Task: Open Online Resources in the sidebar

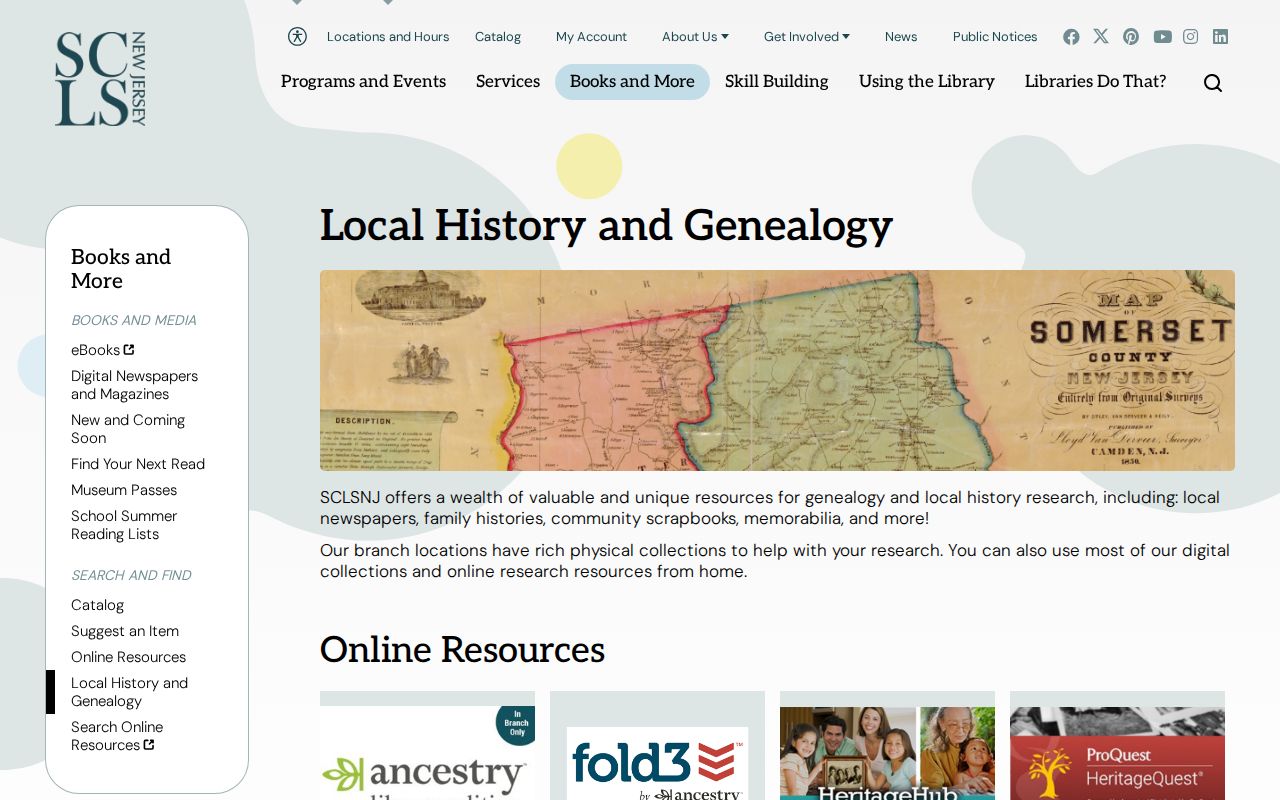Action: click(129, 657)
